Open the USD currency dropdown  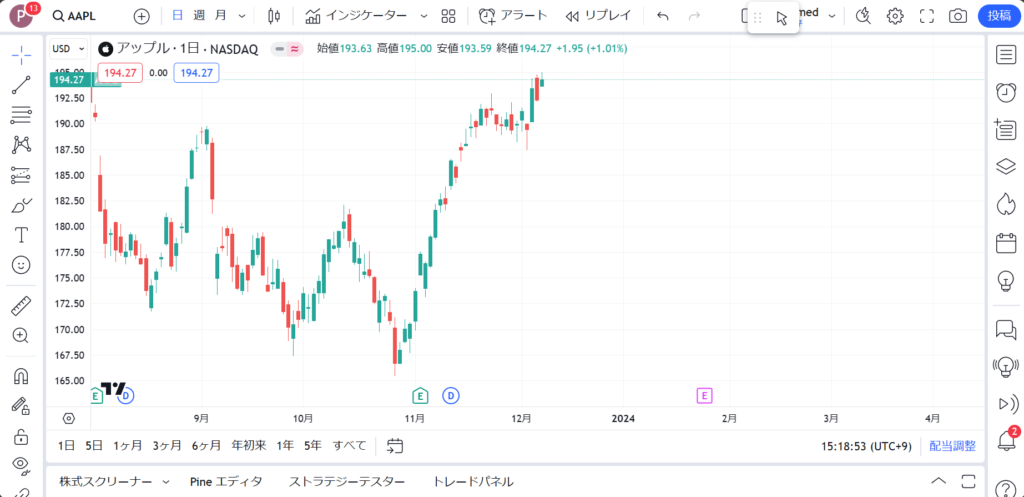click(69, 48)
